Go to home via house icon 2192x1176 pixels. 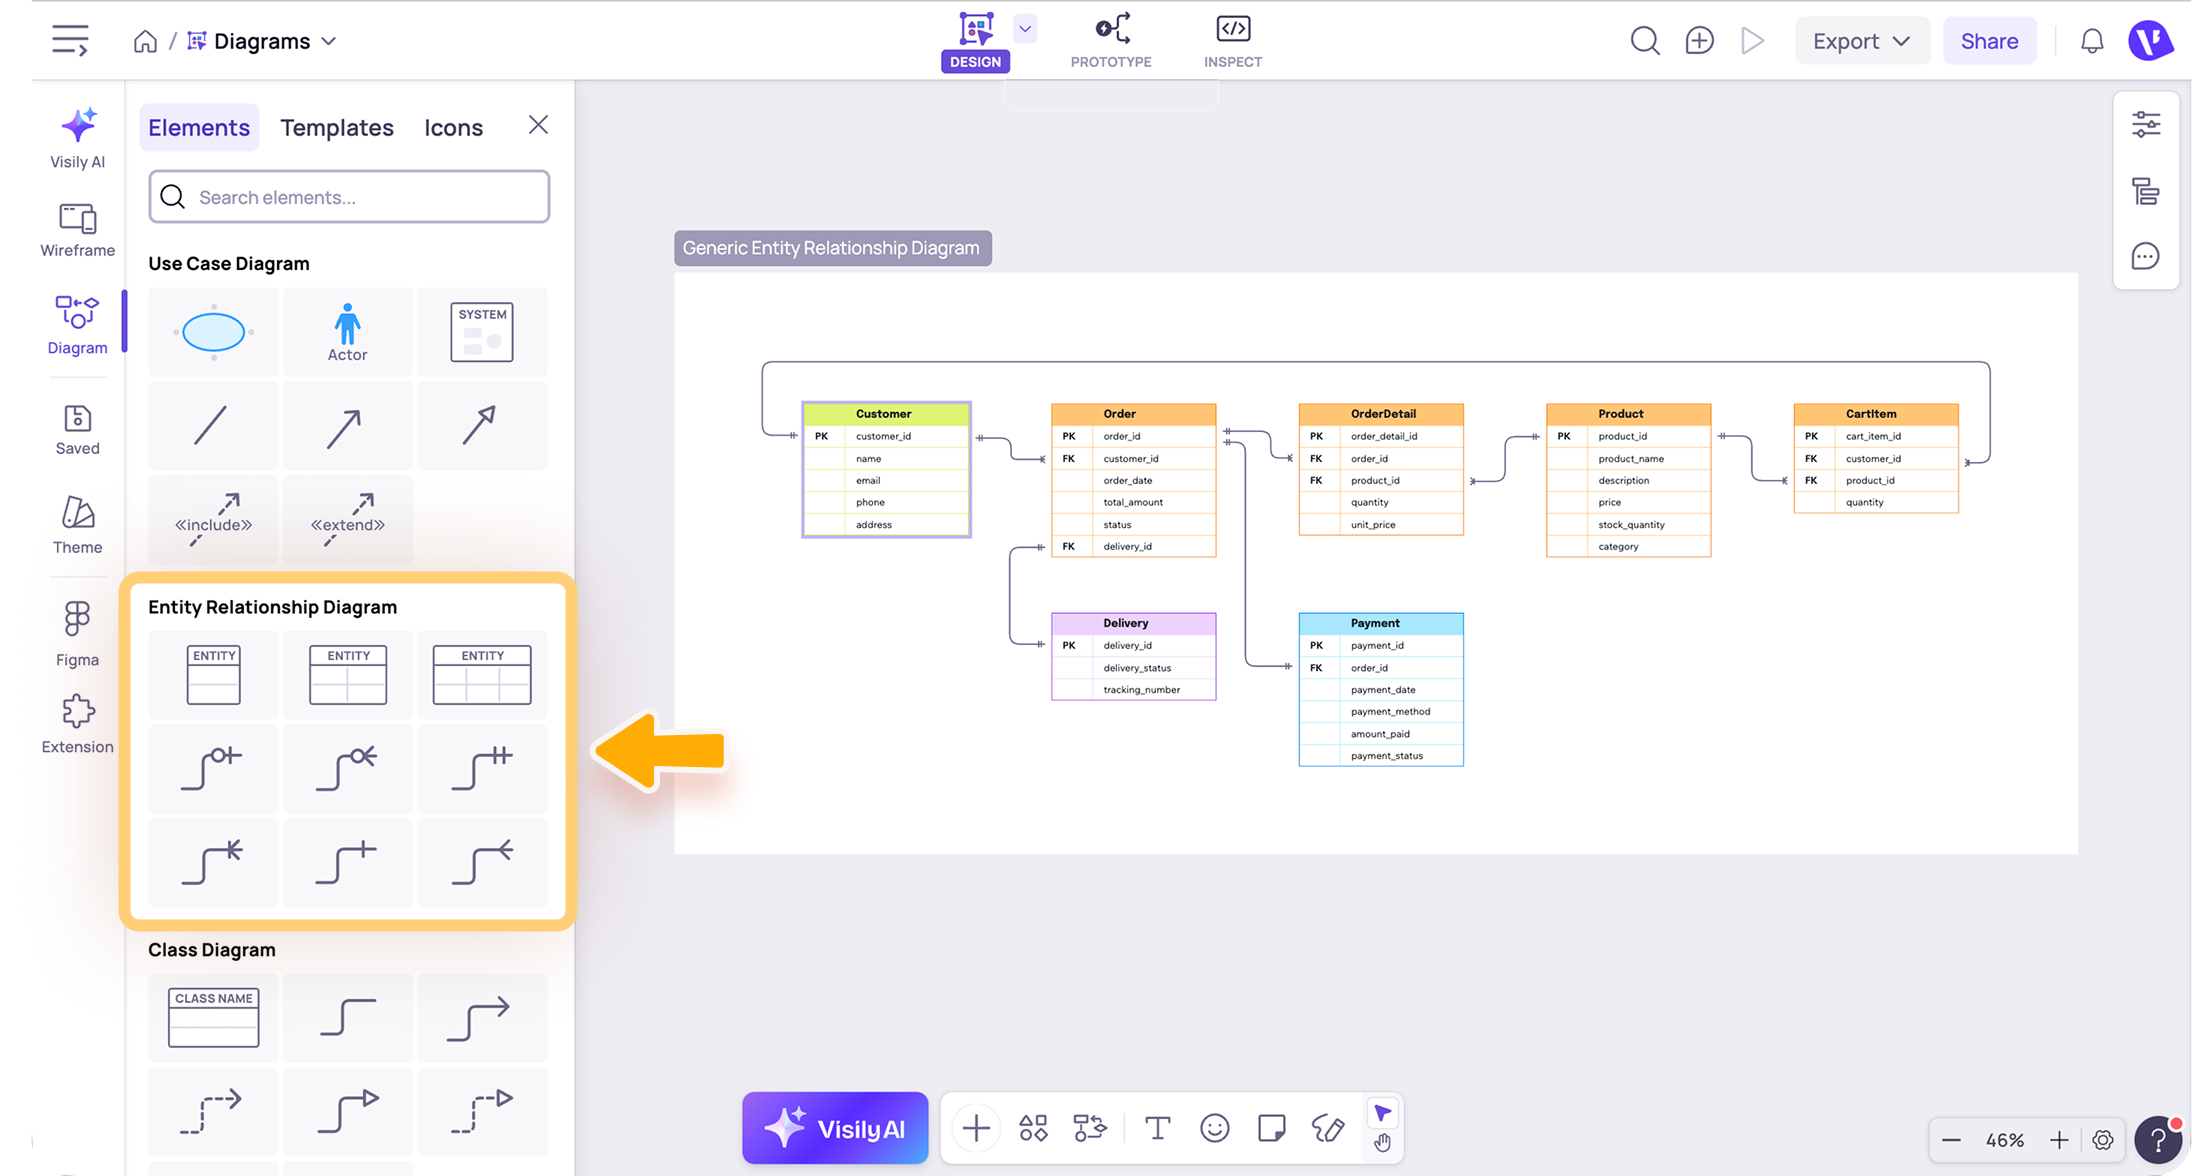[x=145, y=41]
